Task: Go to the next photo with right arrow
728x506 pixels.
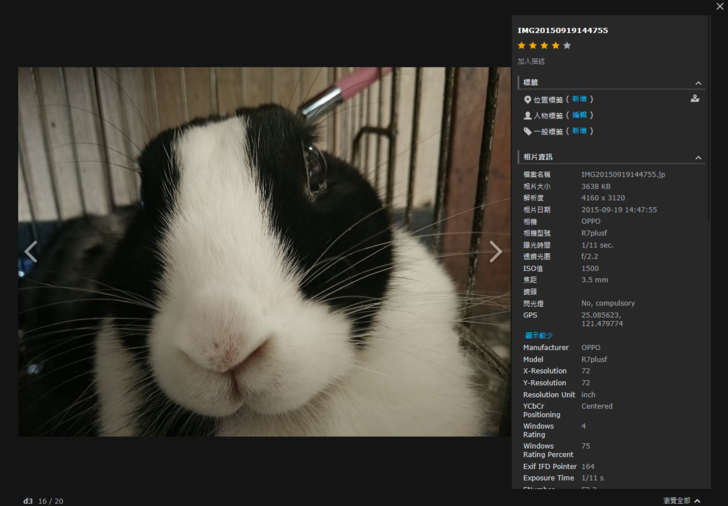Action: point(495,252)
